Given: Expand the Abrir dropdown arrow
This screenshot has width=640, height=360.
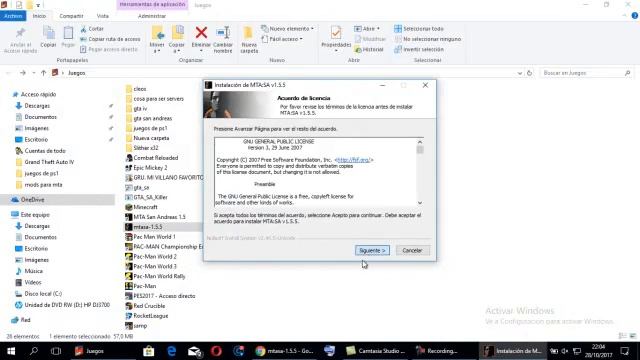Looking at the screenshot, I should tap(378, 29).
